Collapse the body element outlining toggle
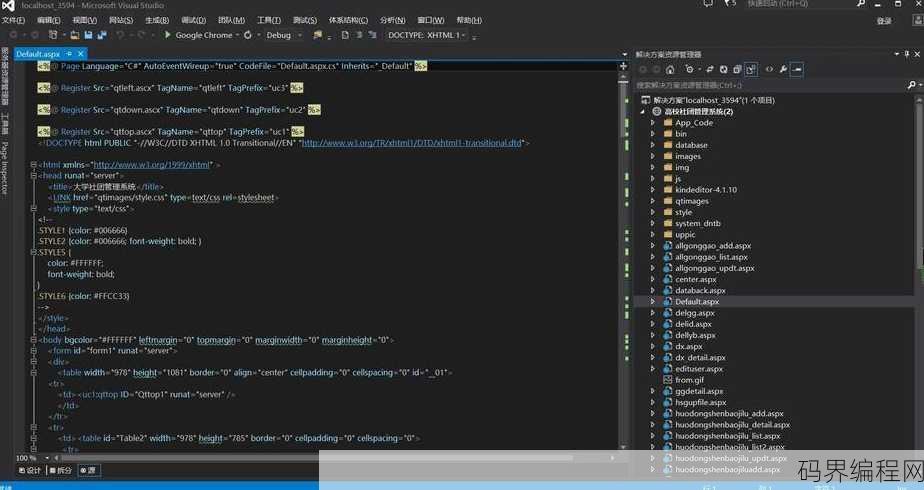This screenshot has height=490, width=924. (x=34, y=340)
